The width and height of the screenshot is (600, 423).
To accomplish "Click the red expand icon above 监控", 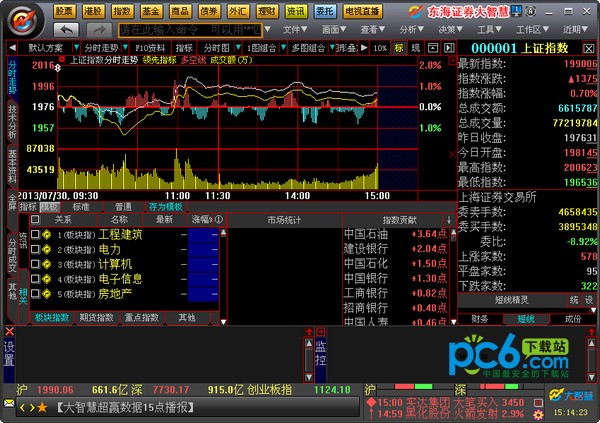I will [321, 332].
